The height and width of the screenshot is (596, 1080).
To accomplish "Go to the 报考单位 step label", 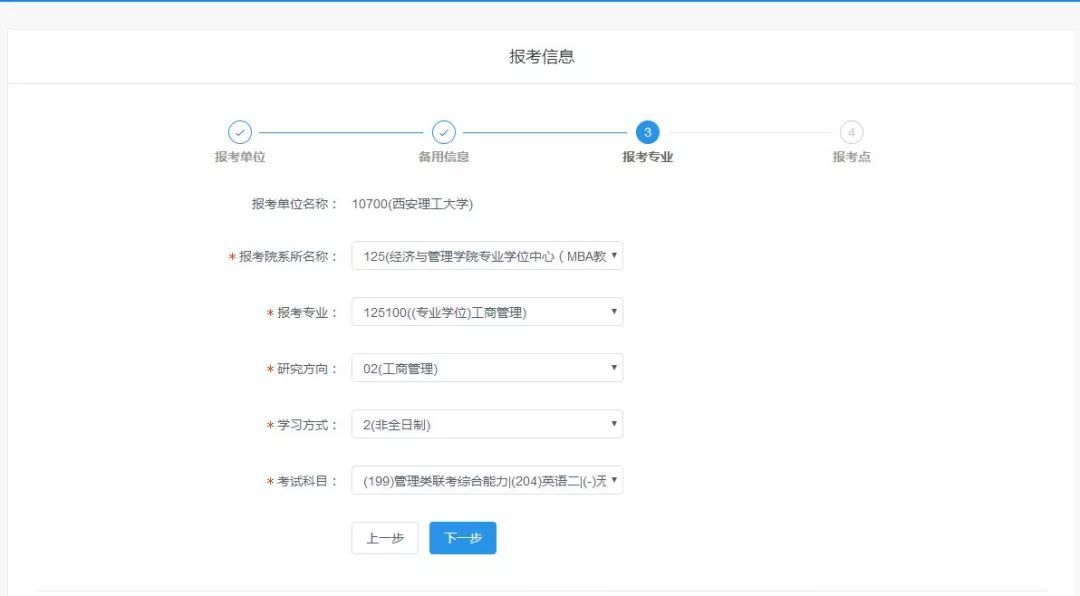I will [x=240, y=157].
